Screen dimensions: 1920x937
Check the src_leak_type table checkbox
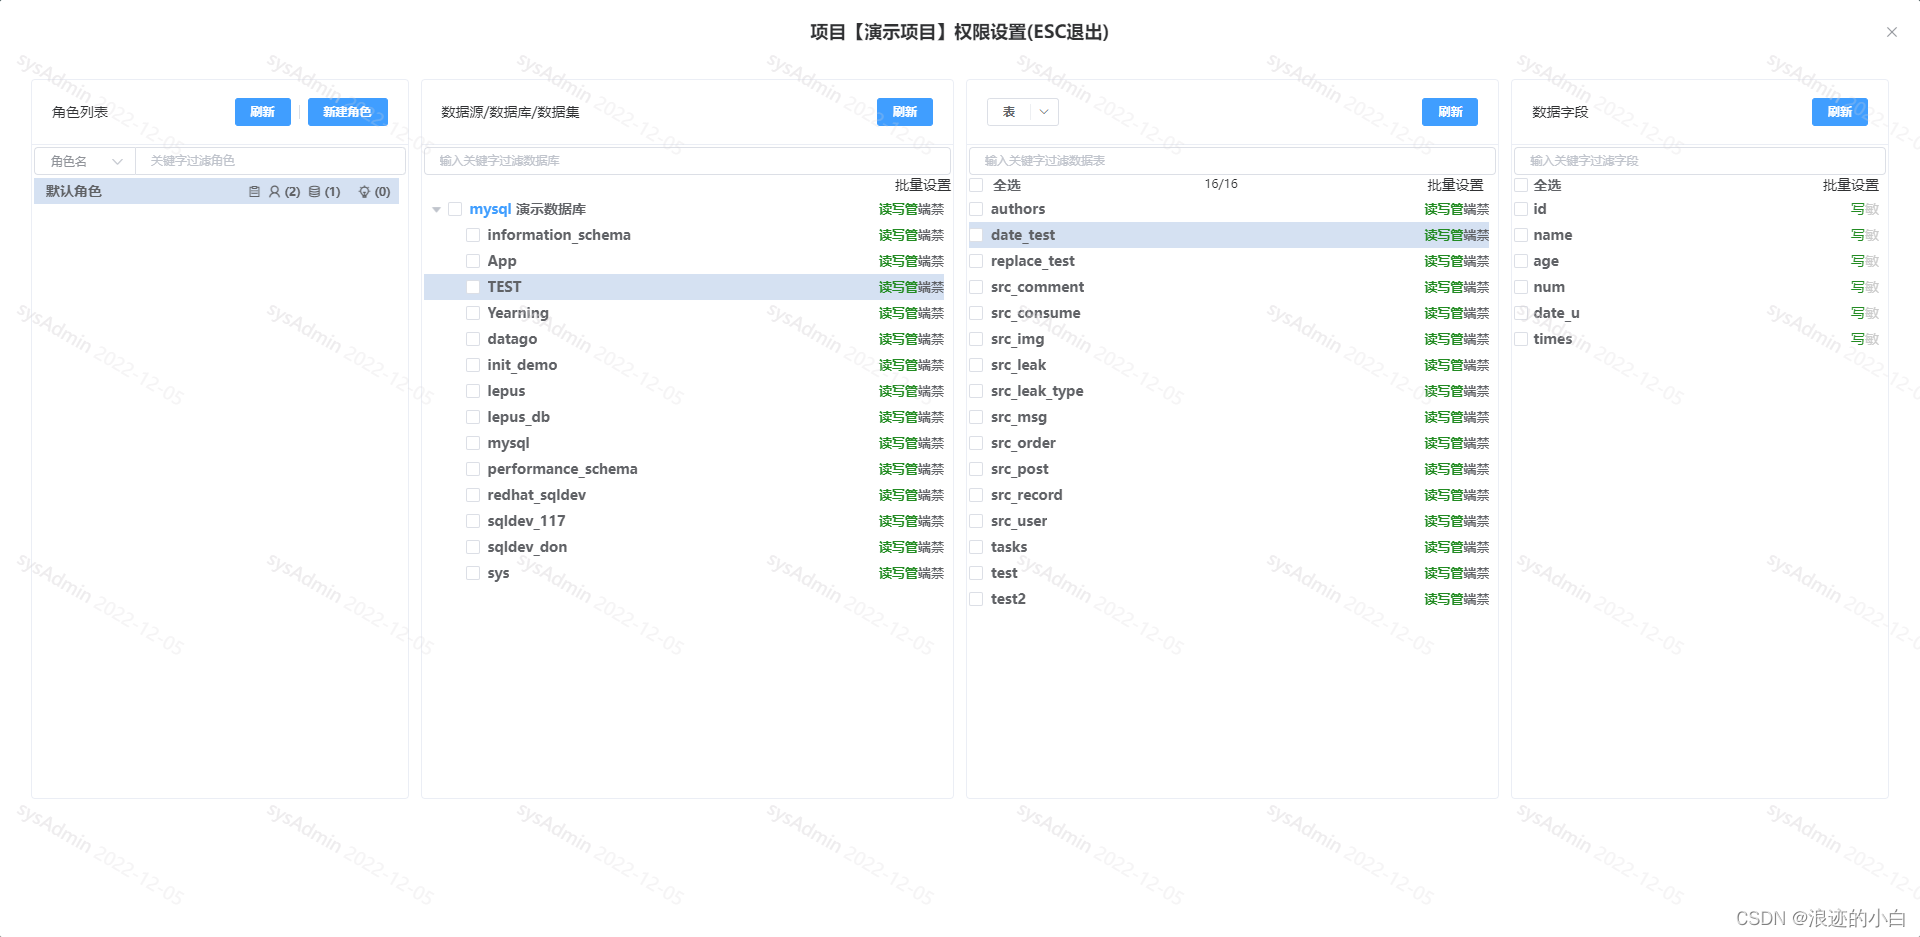[976, 391]
